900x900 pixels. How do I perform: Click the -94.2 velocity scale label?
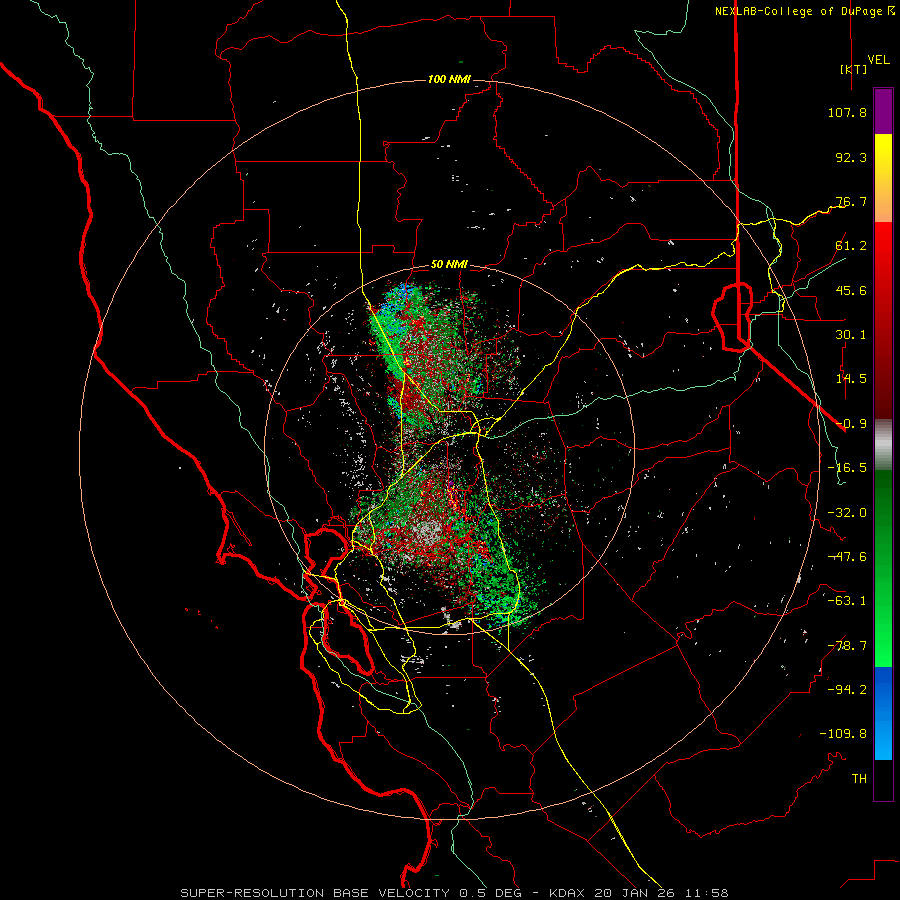pos(847,690)
